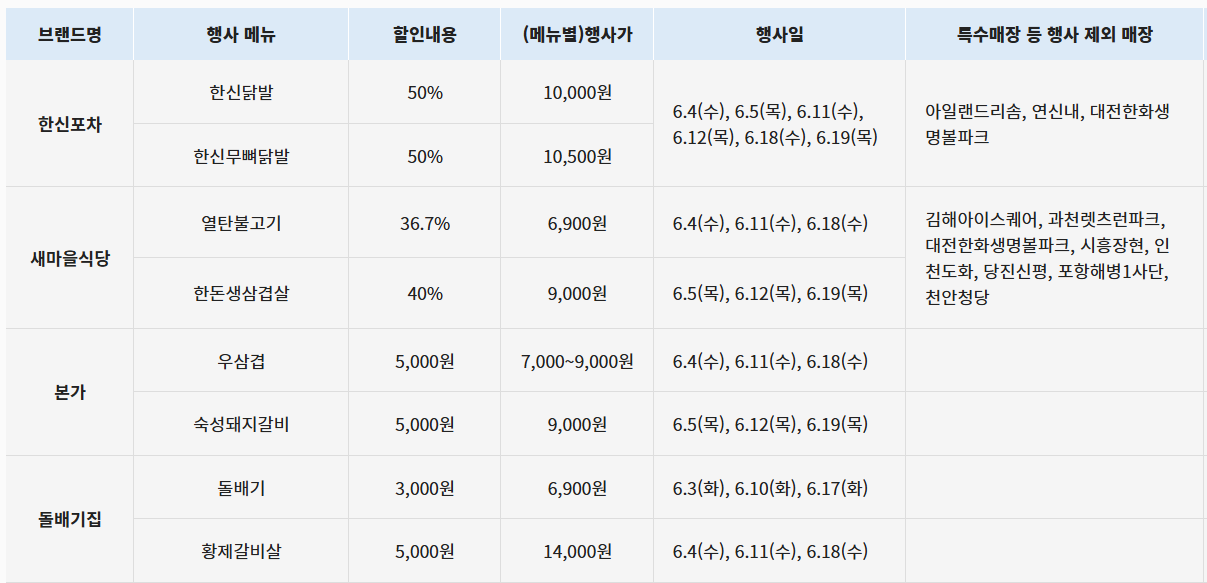Image resolution: width=1207 pixels, height=583 pixels.
Task: Click the 10,000원 price cell
Action: 577,92
